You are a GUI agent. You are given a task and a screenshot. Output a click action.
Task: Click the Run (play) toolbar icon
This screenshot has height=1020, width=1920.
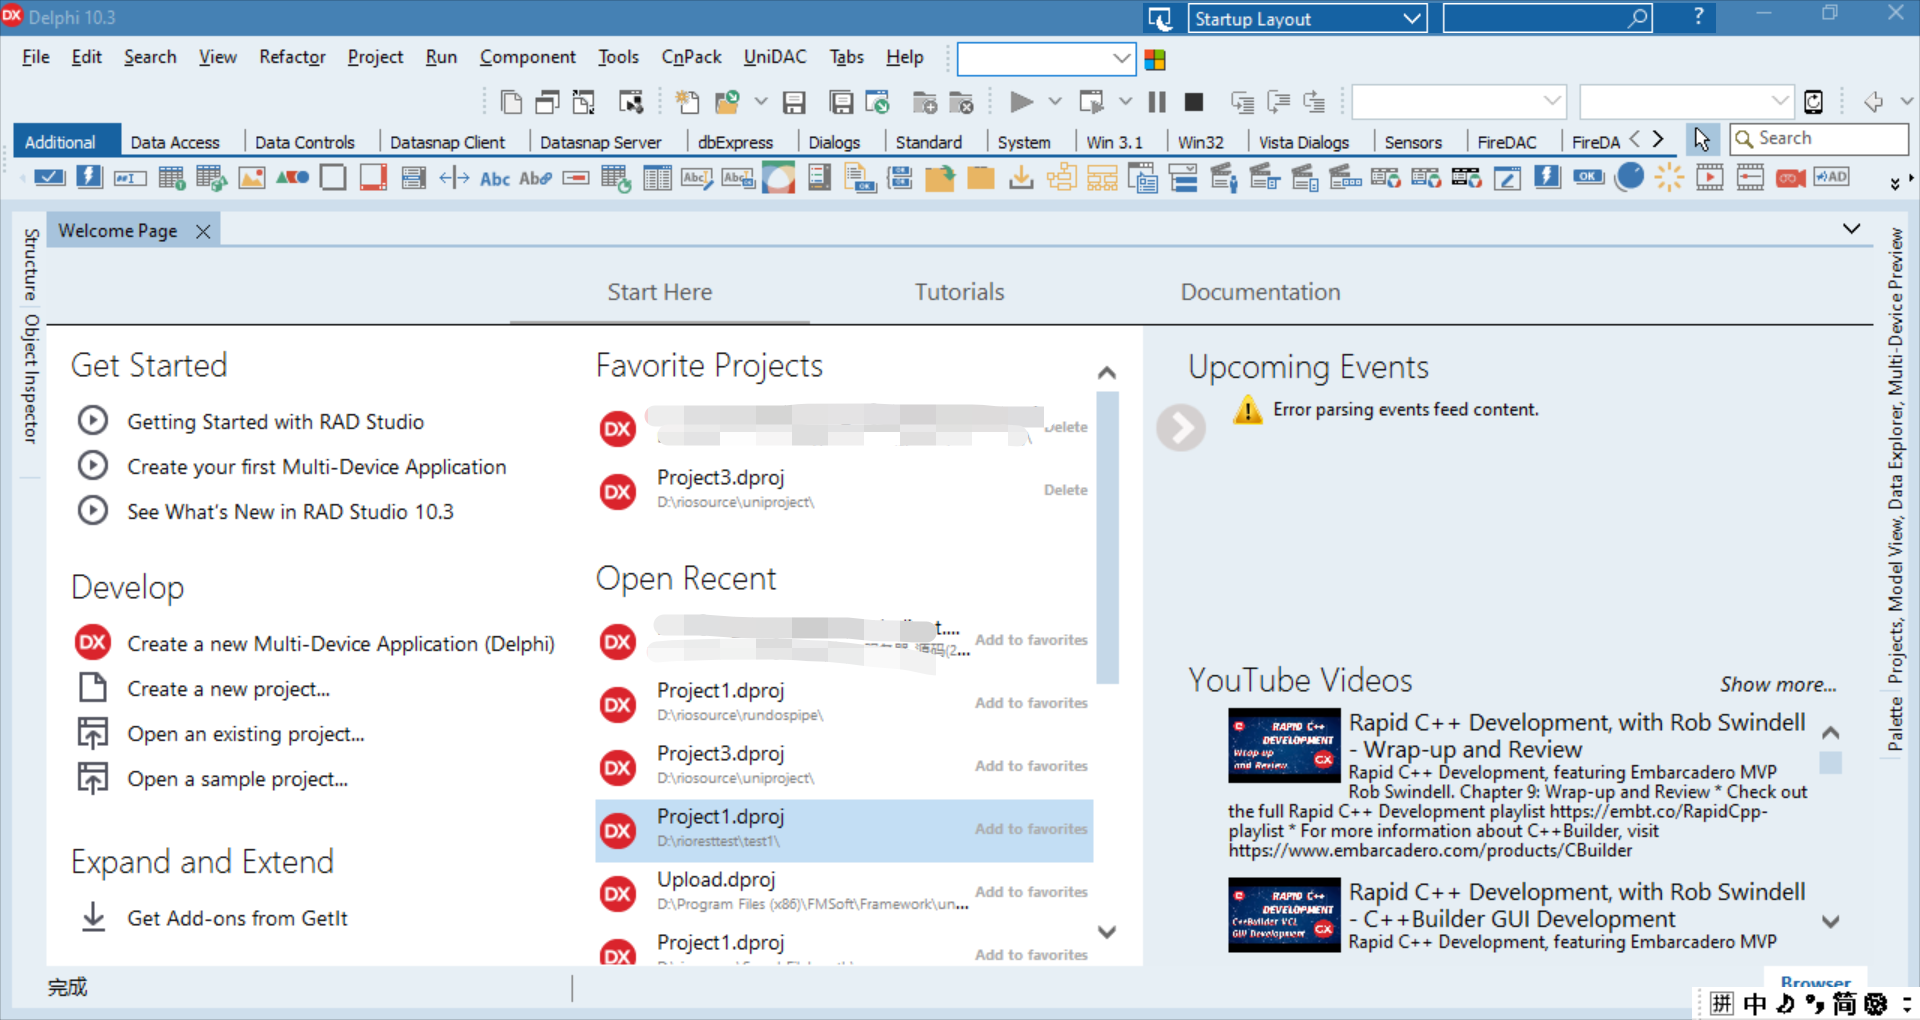(x=1021, y=102)
